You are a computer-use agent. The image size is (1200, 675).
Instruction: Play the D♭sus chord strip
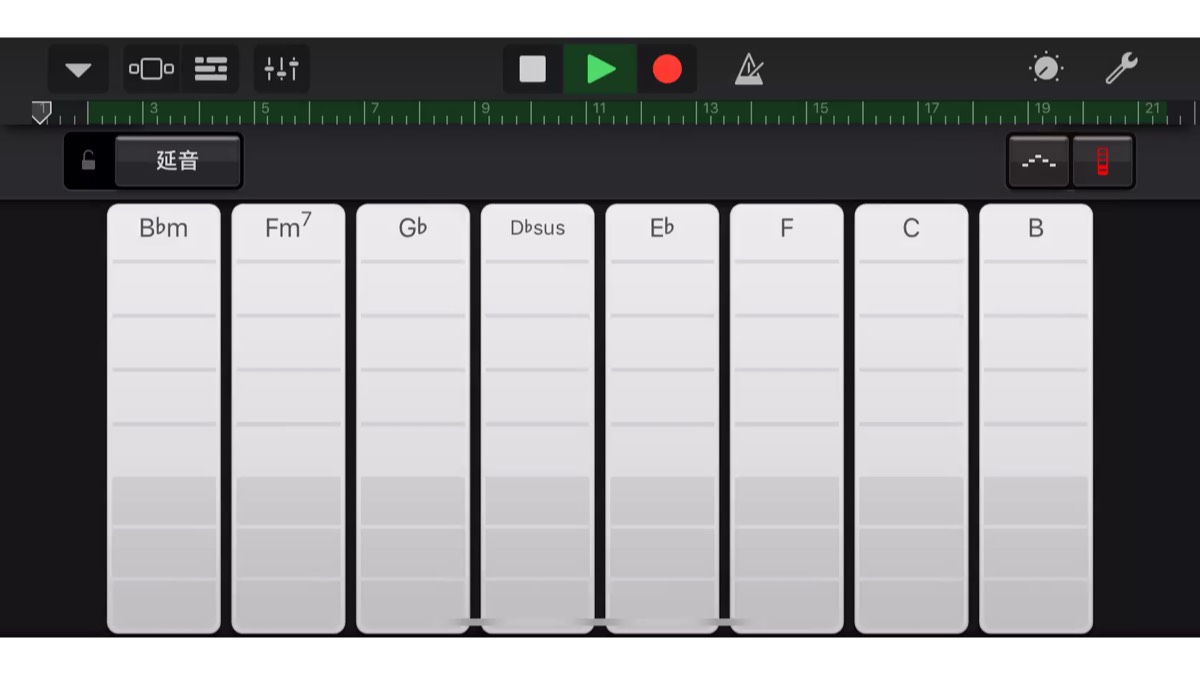pyautogui.click(x=537, y=418)
